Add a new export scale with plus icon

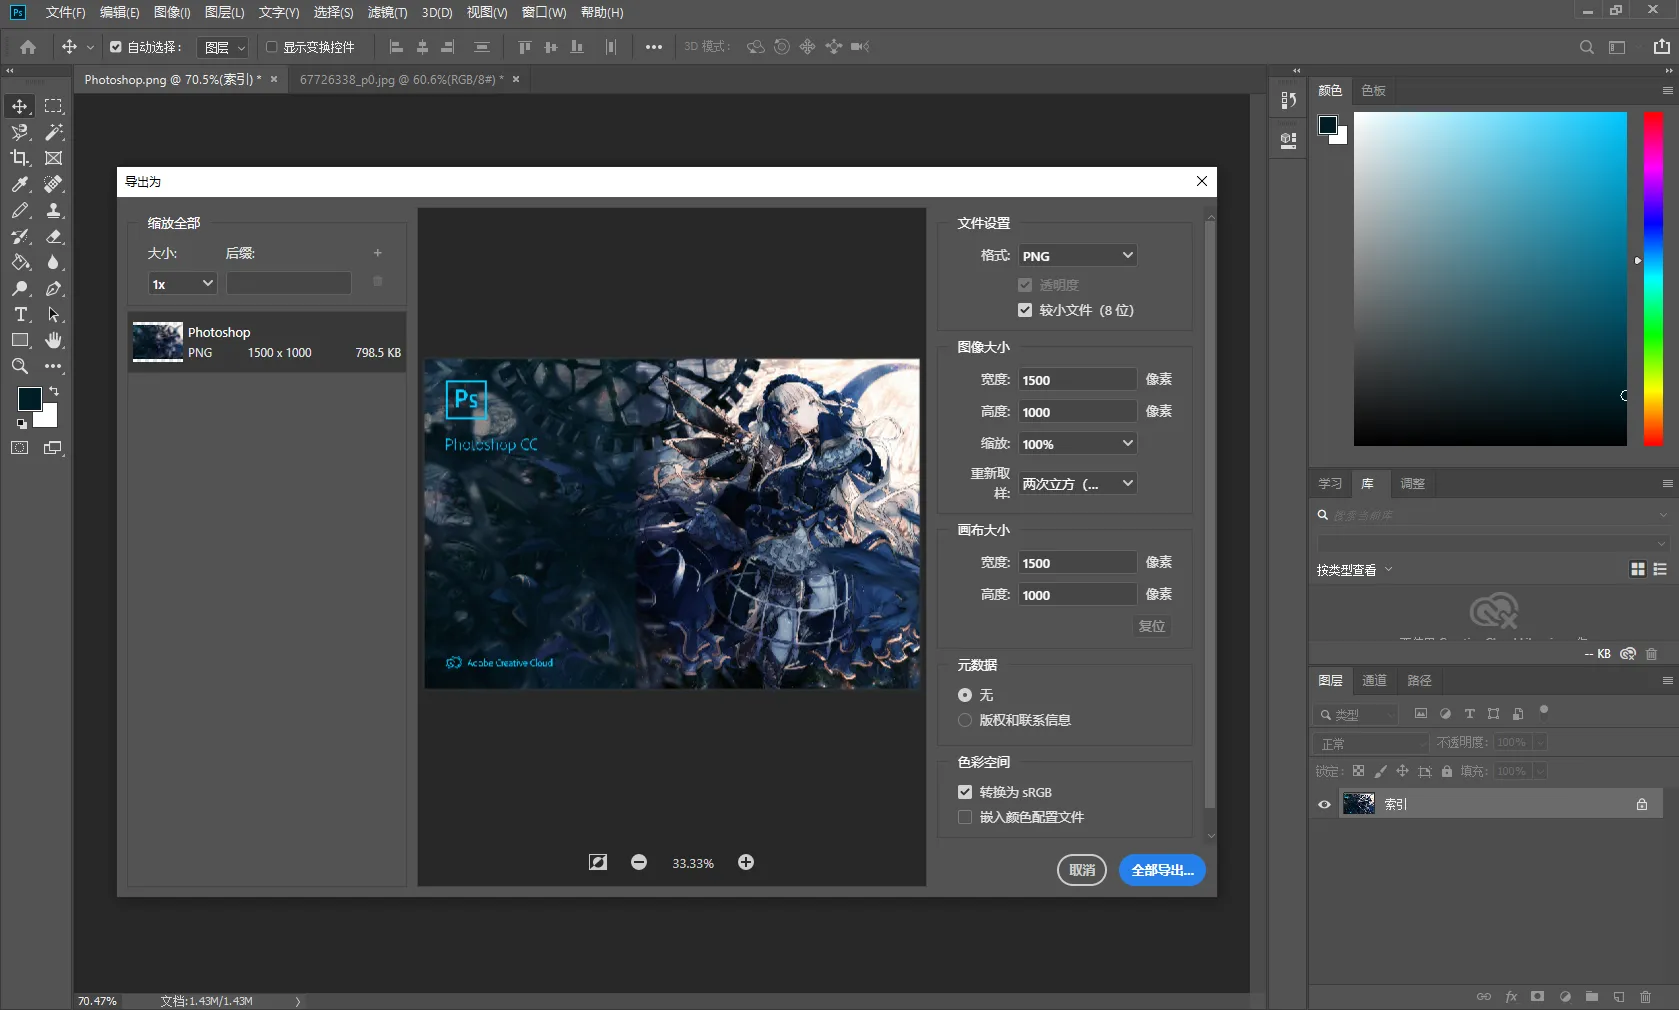(x=378, y=253)
